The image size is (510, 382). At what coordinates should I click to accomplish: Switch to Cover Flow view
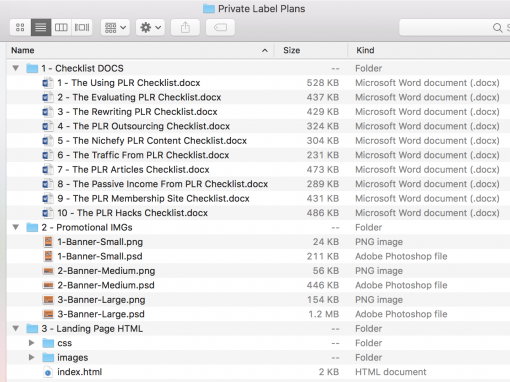tap(82, 27)
